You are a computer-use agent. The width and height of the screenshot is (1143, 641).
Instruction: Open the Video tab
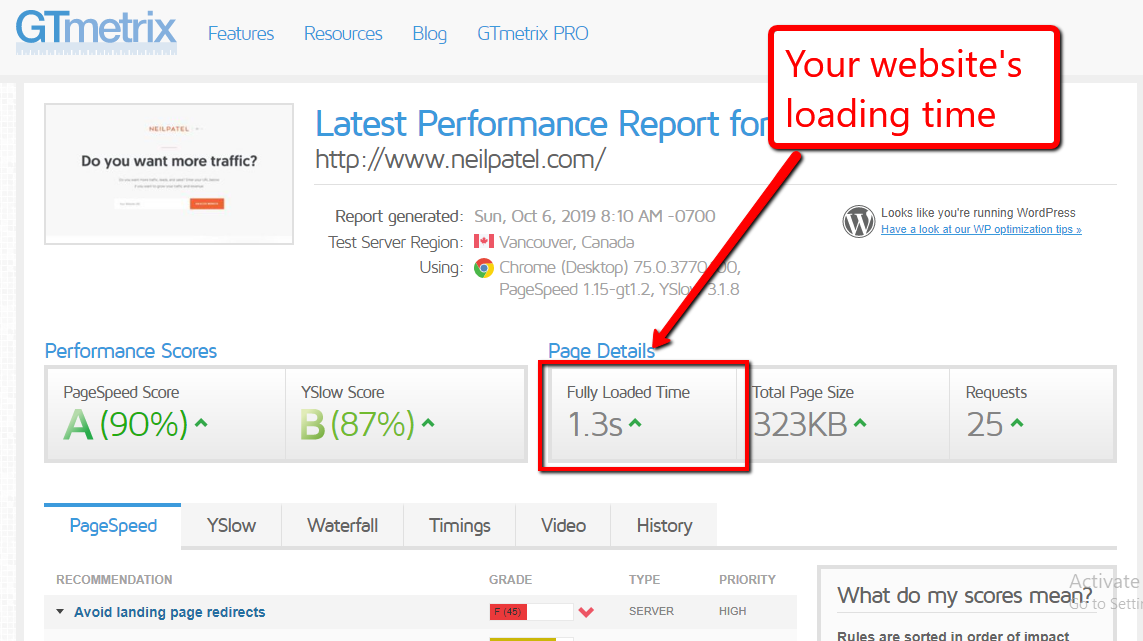[x=563, y=525]
